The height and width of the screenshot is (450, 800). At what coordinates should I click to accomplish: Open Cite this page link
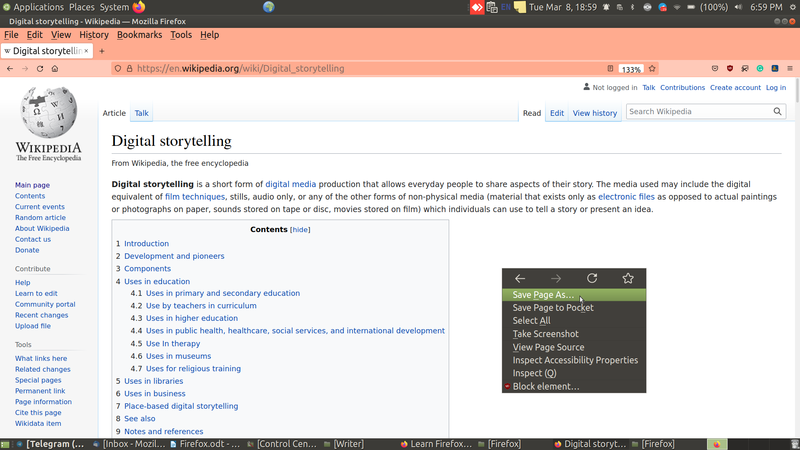[38, 412]
